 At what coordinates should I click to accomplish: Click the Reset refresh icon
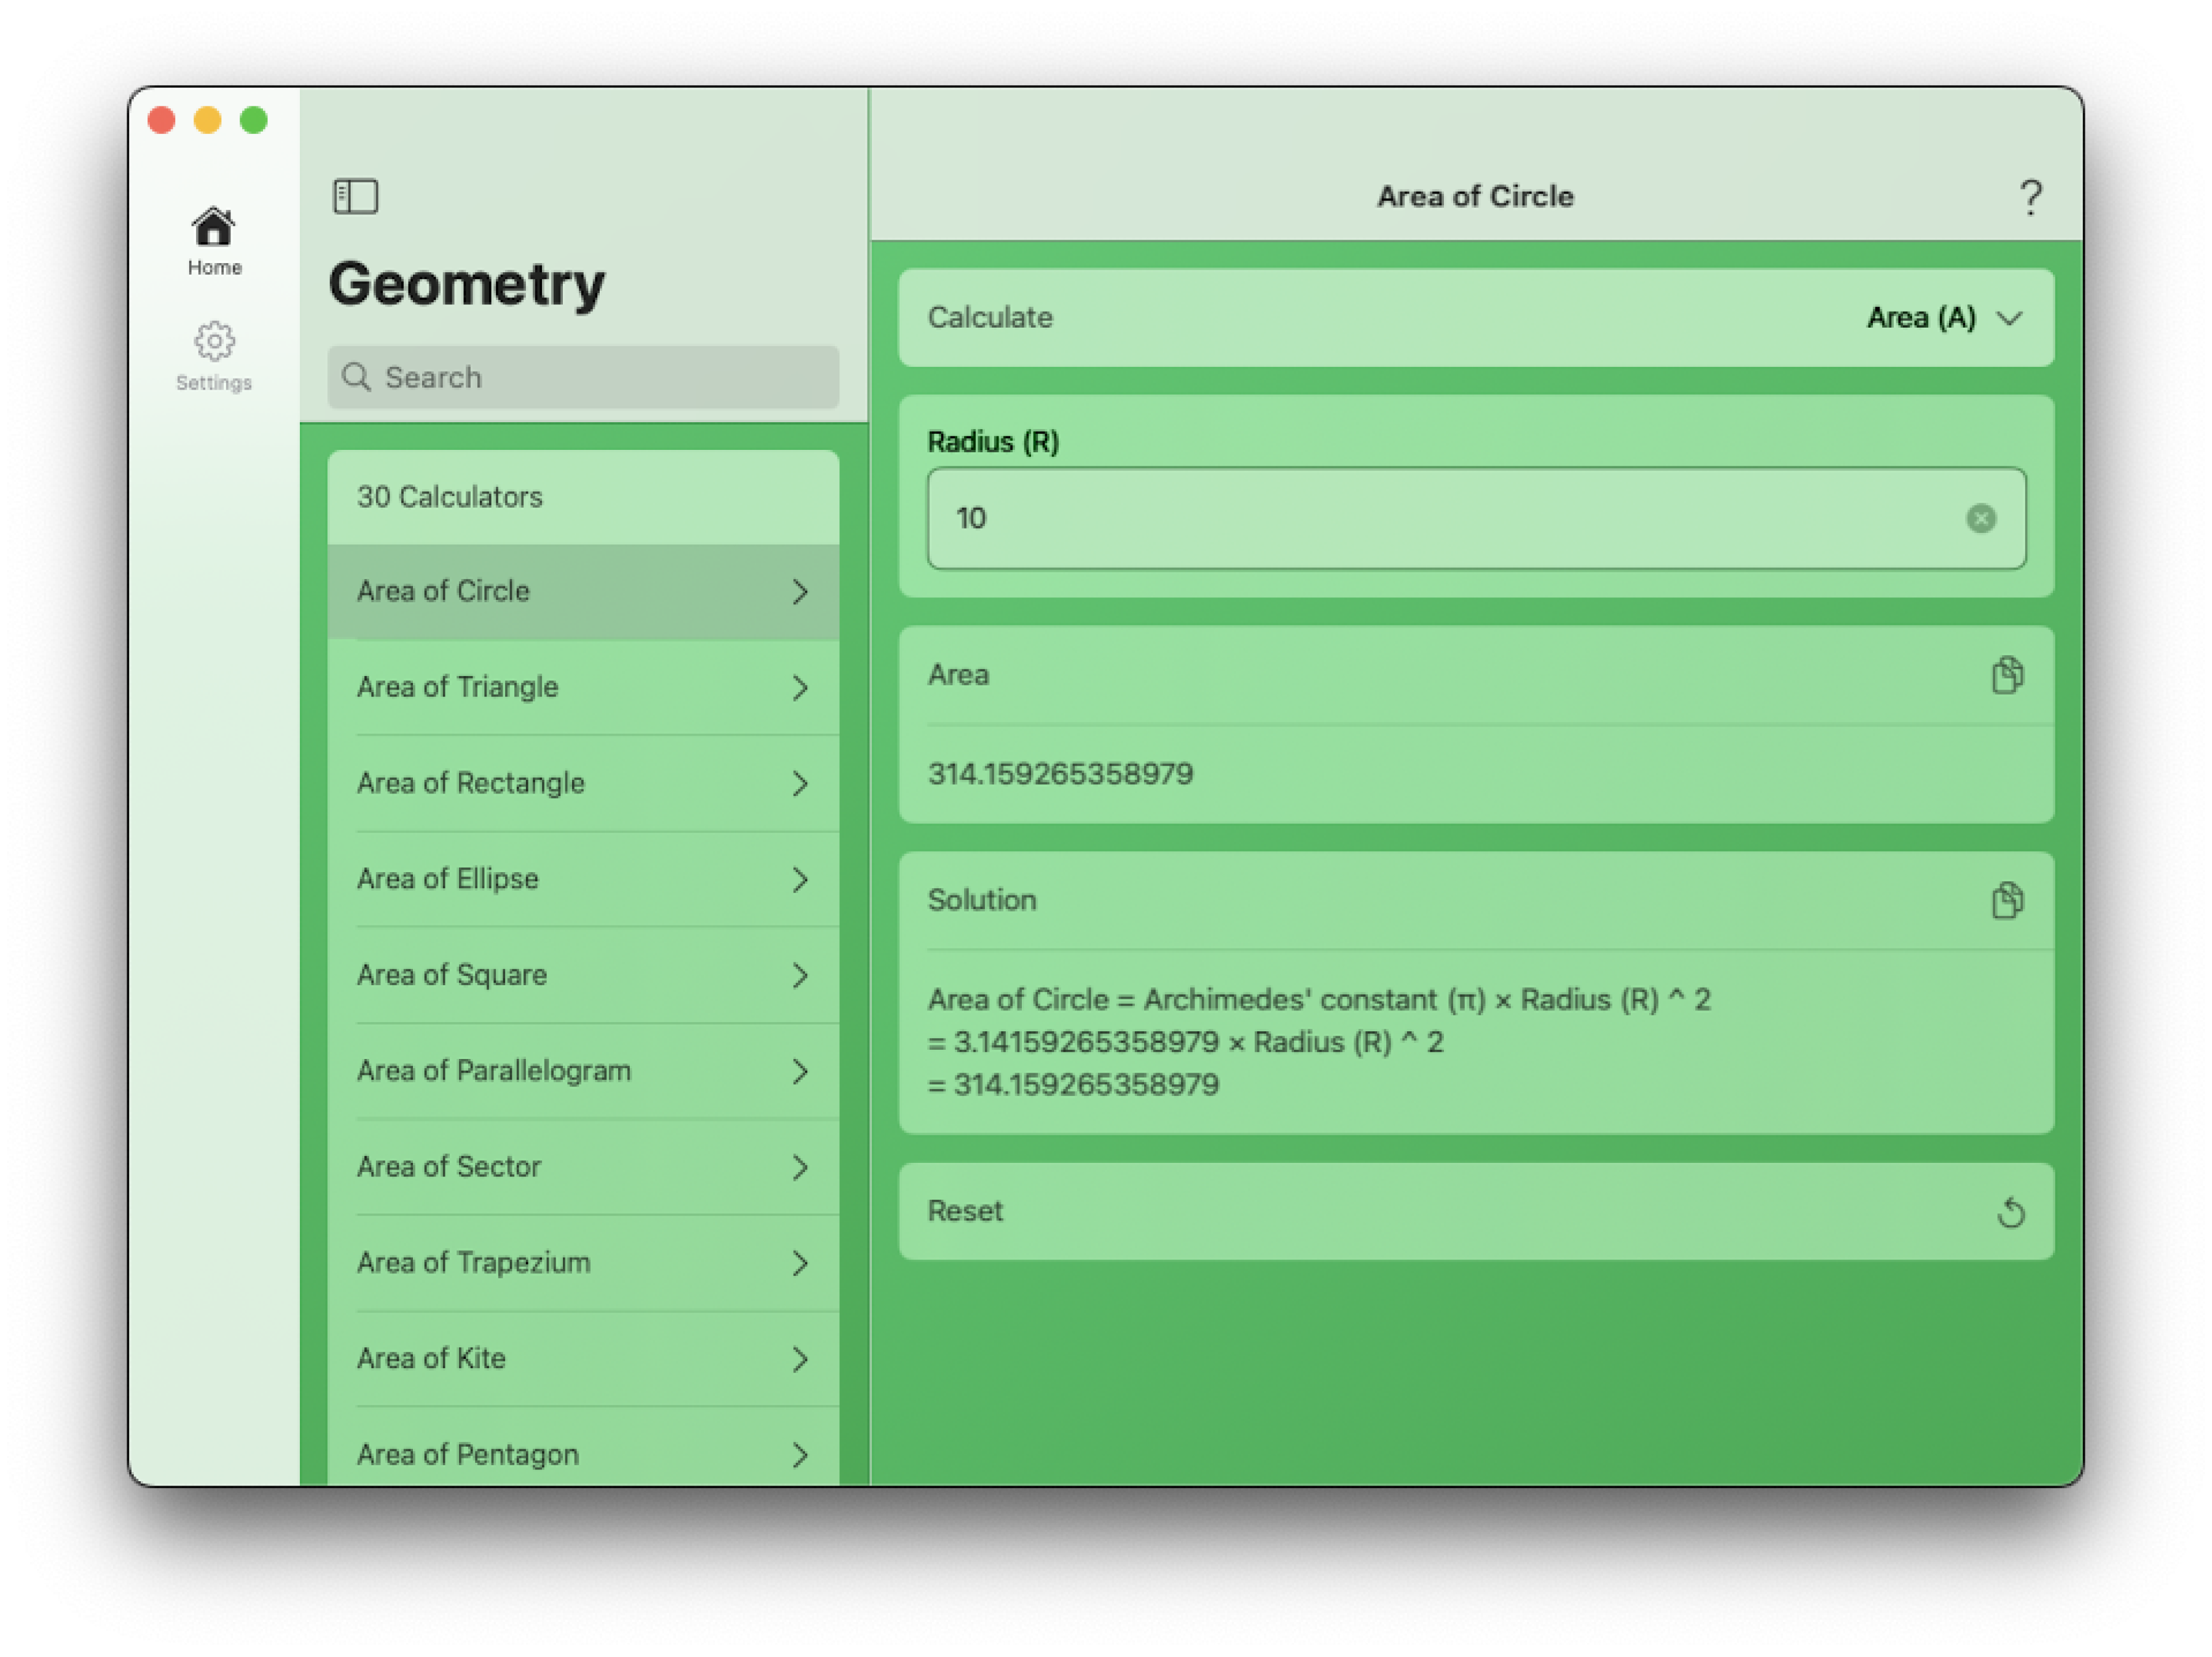click(x=2012, y=1211)
